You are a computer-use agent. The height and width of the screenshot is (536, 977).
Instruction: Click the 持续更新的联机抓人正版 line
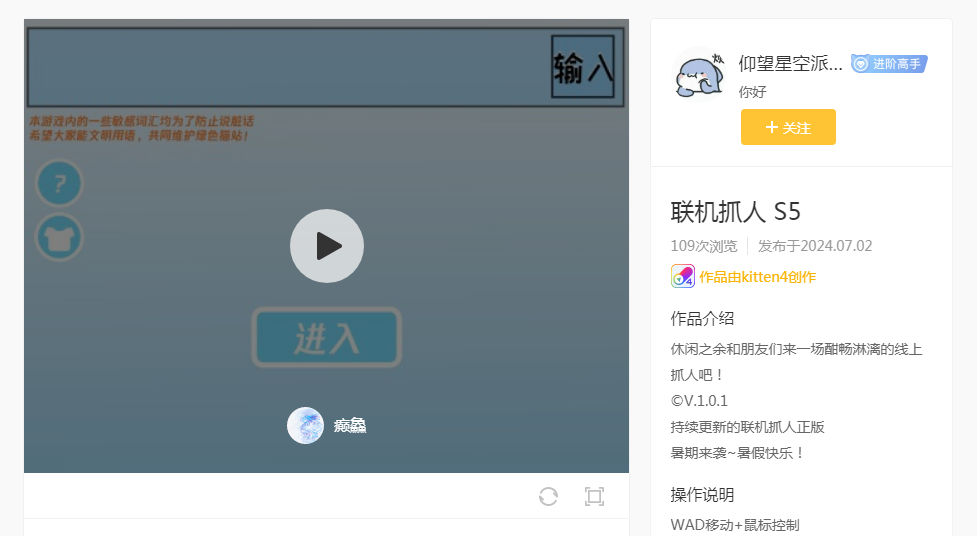click(x=747, y=427)
